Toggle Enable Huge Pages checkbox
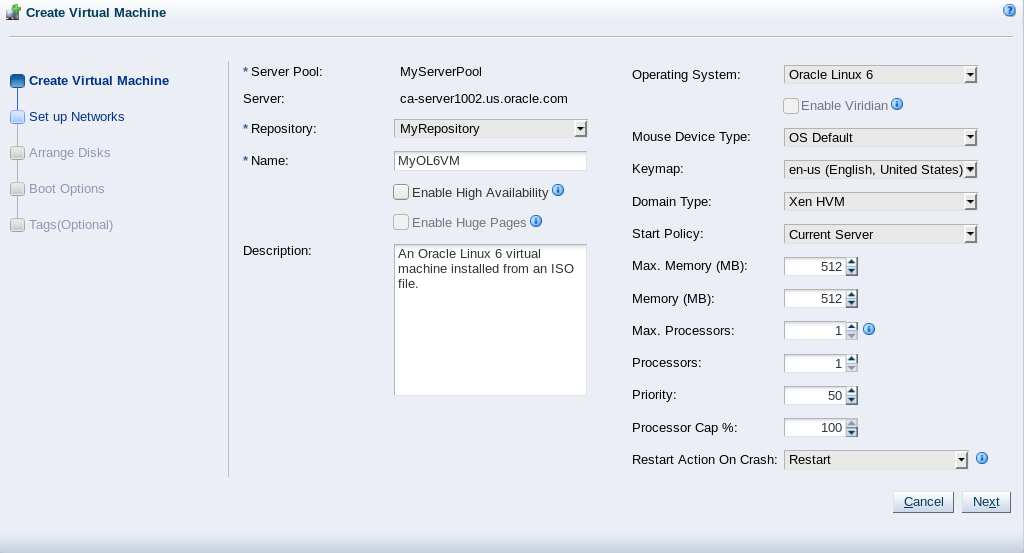Screen dimensions: 1024x553 click(401, 222)
